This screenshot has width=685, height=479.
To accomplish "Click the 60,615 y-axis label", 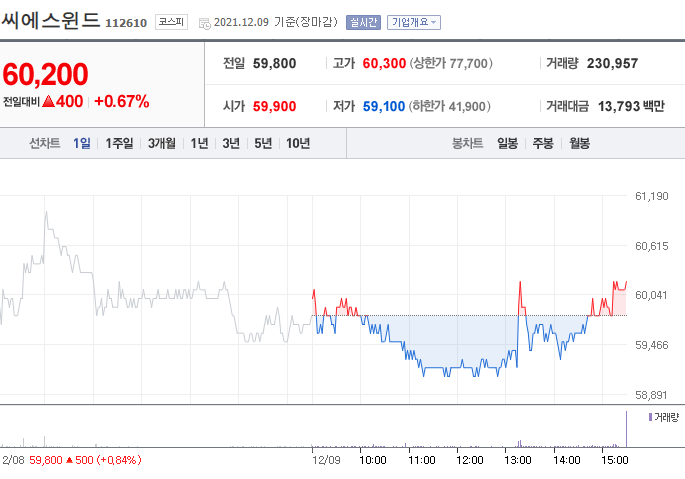I will (x=651, y=246).
